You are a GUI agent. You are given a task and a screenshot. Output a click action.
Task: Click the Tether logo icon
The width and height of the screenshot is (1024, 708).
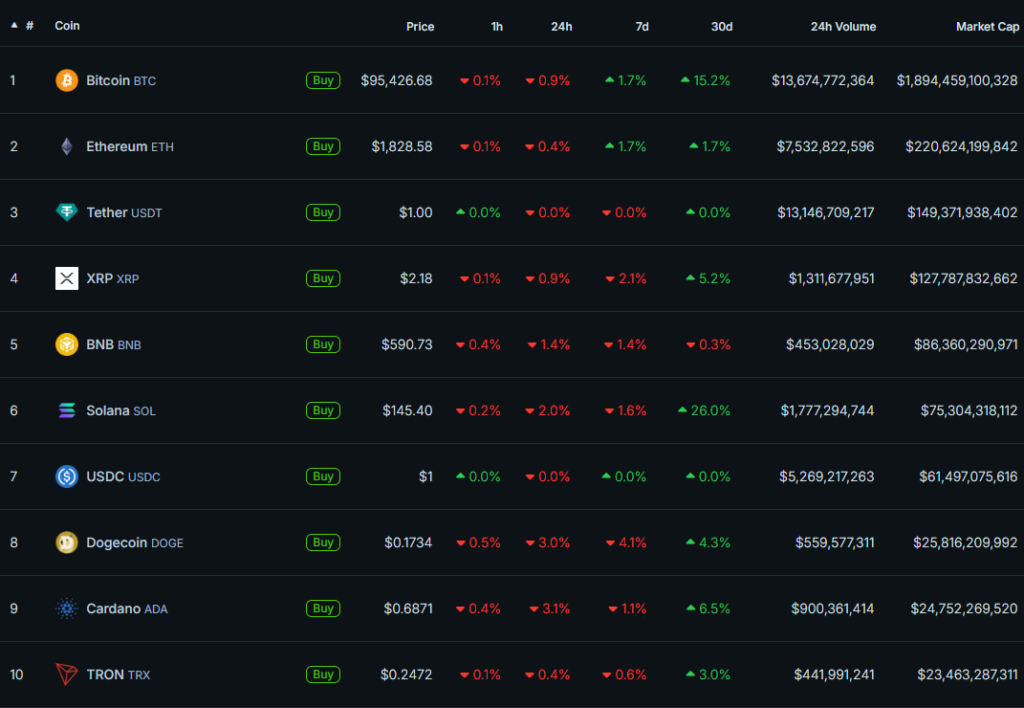pyautogui.click(x=67, y=212)
